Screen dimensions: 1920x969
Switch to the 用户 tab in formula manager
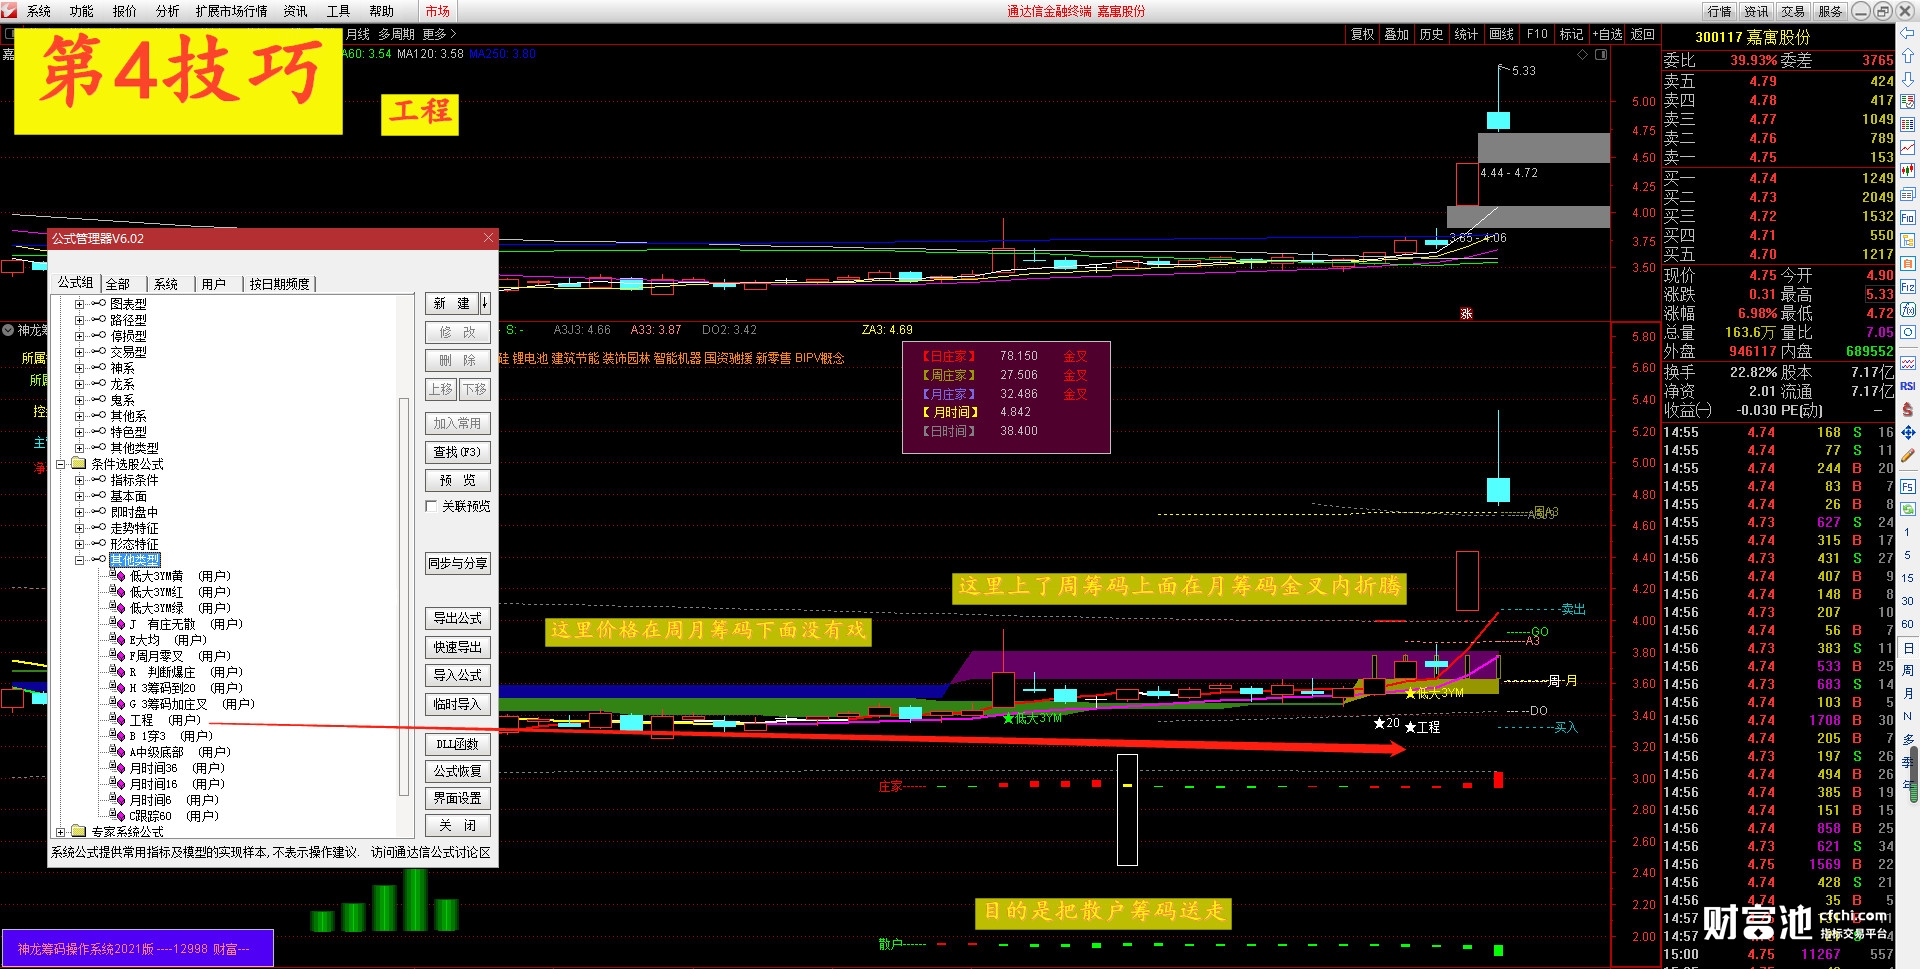pyautogui.click(x=213, y=284)
